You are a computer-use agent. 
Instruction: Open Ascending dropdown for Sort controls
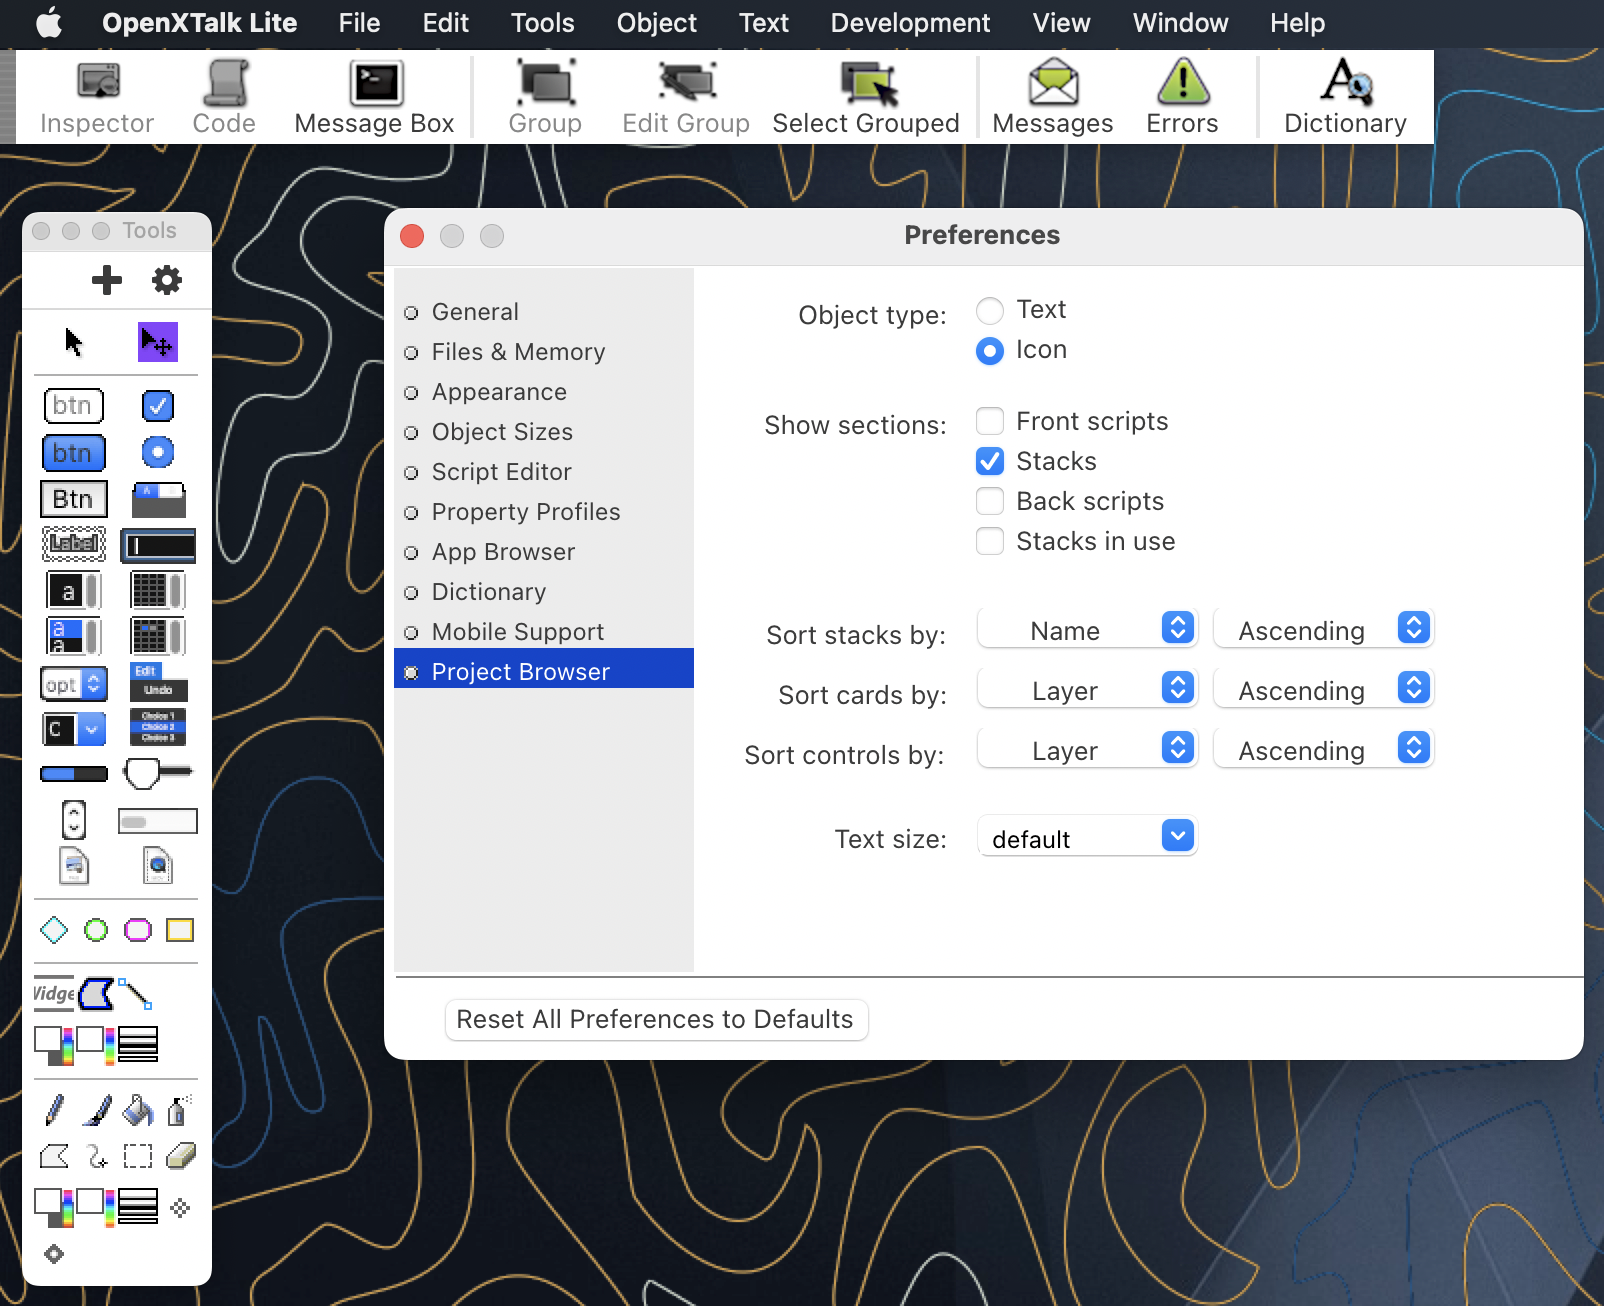tap(1323, 749)
